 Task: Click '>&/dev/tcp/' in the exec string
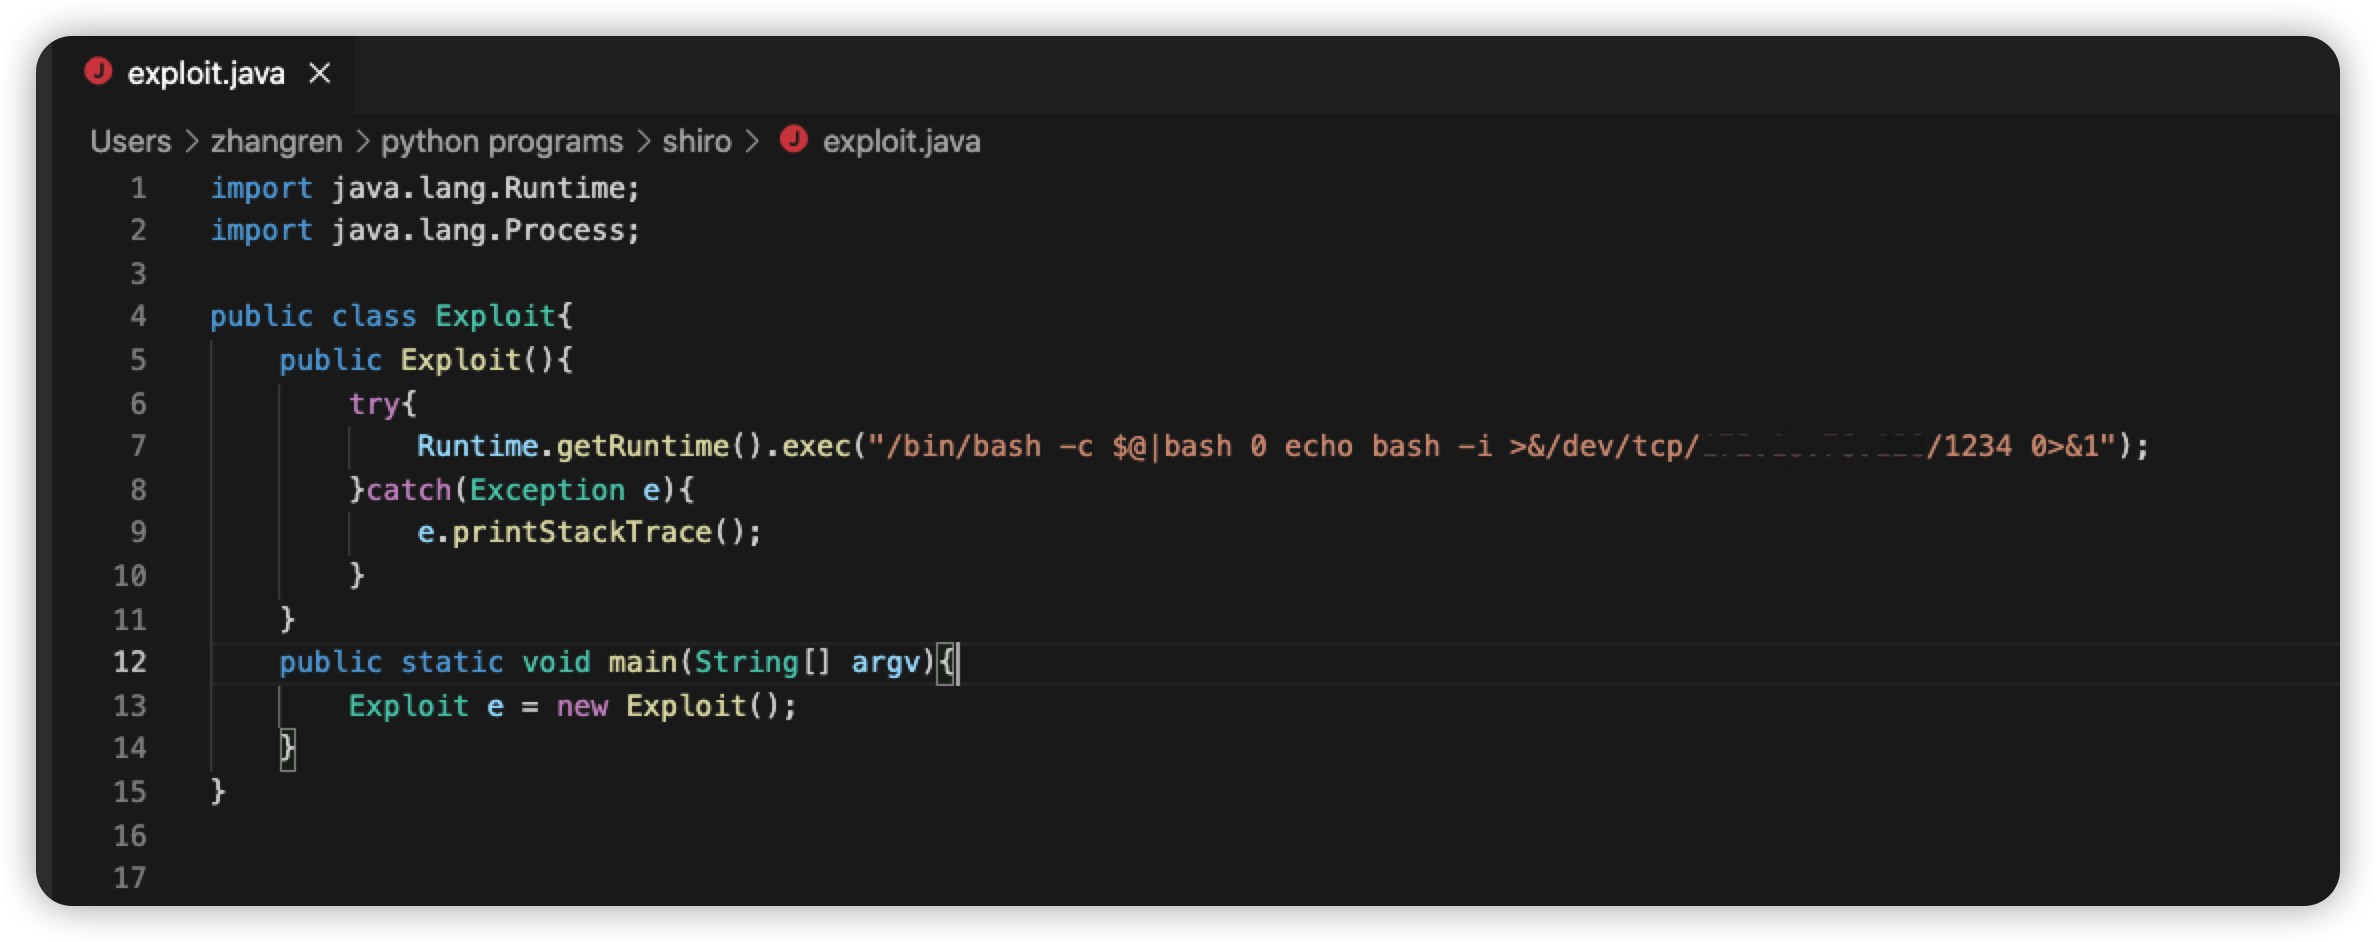[1604, 446]
